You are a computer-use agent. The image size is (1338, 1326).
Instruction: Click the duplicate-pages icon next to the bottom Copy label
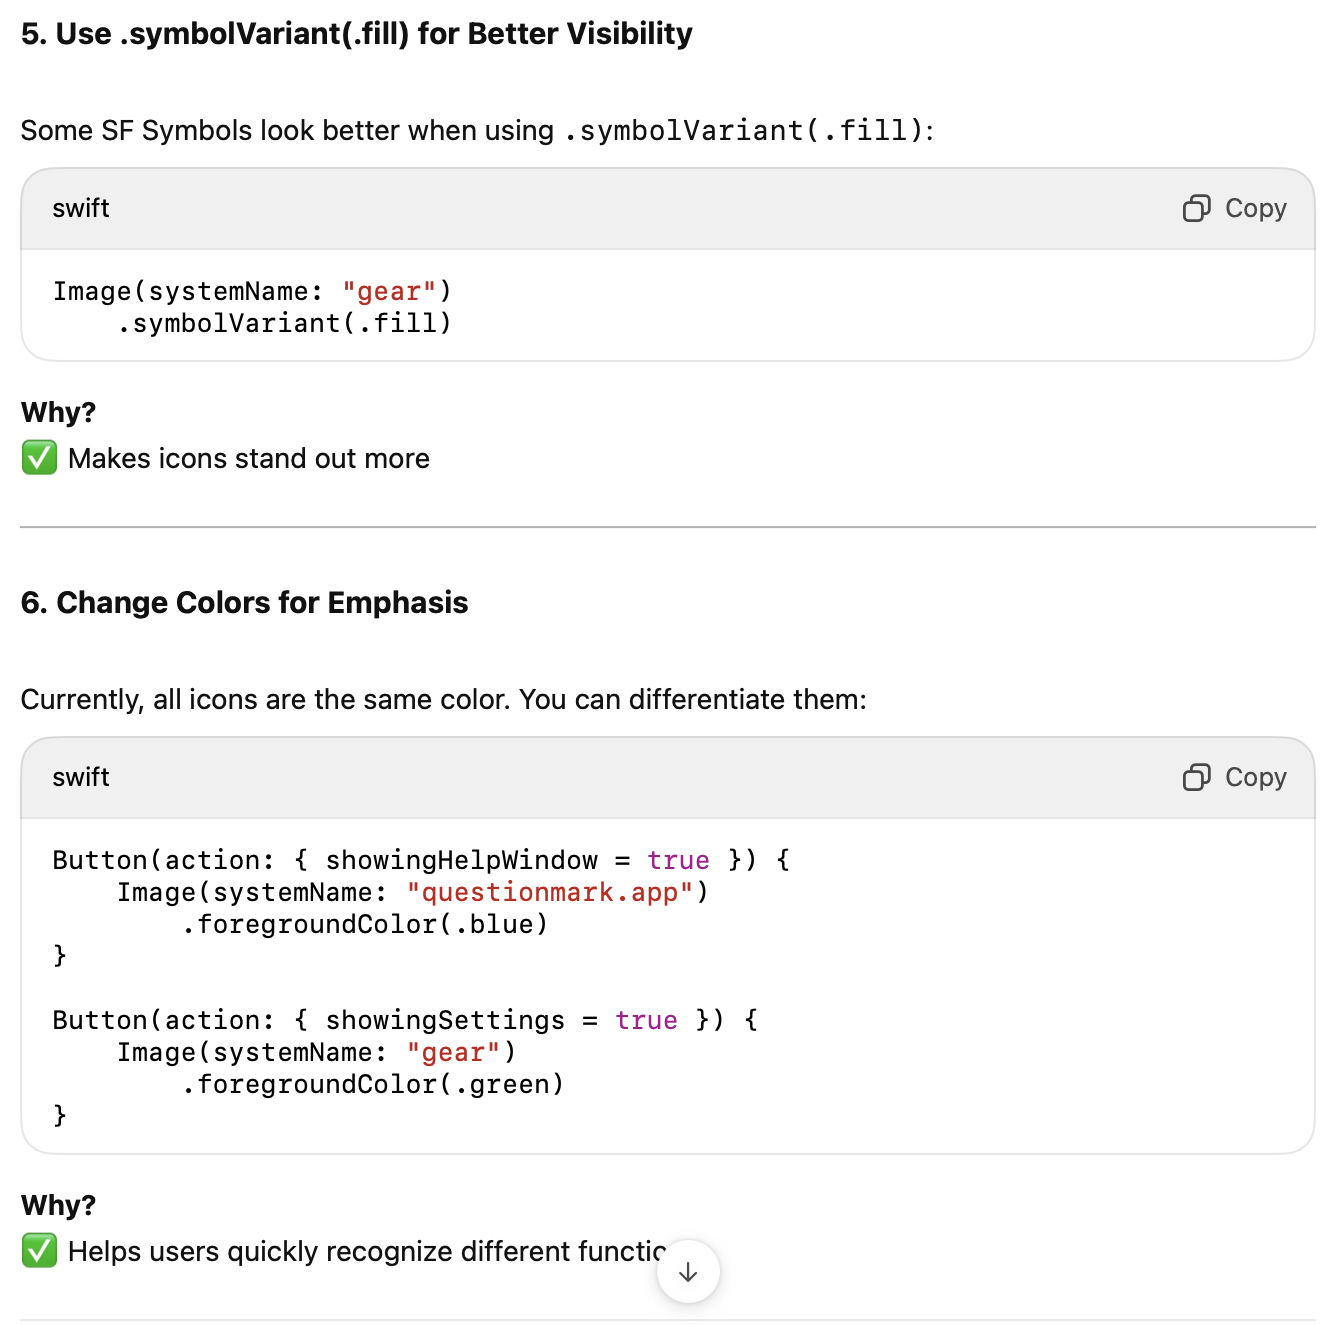[x=1196, y=777]
